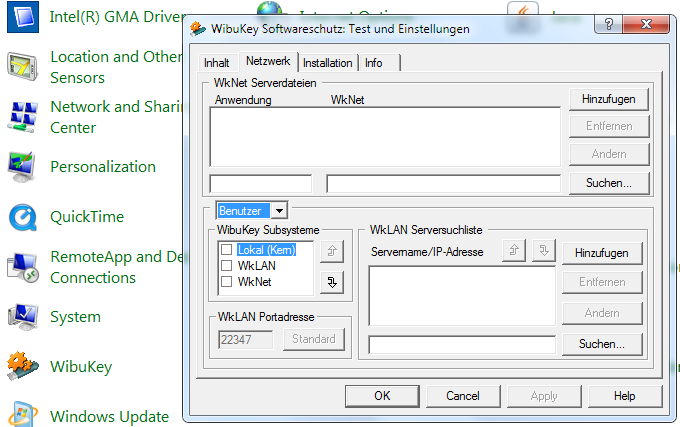Click the WkNet Serverdateien list box
The height and width of the screenshot is (427, 680).
pos(385,137)
